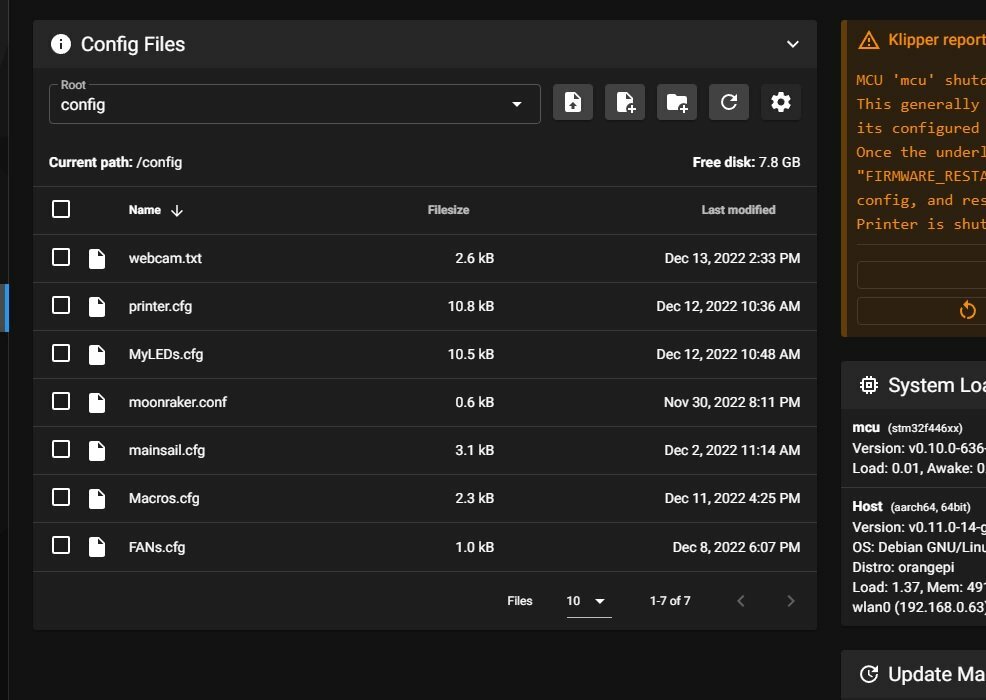The image size is (986, 700).
Task: Click the upper blank button in the Klipper panel
Action: 921,275
